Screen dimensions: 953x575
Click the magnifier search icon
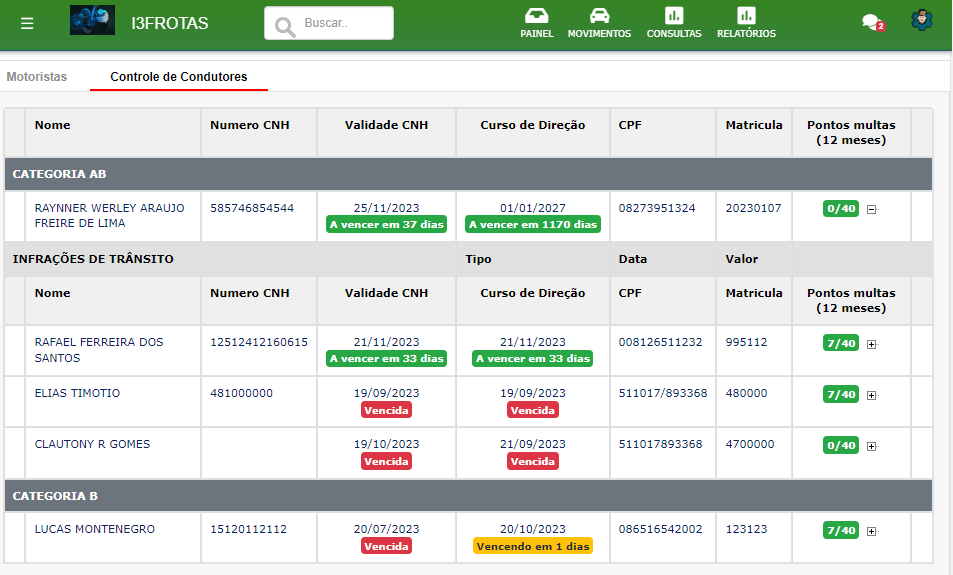tap(284, 26)
